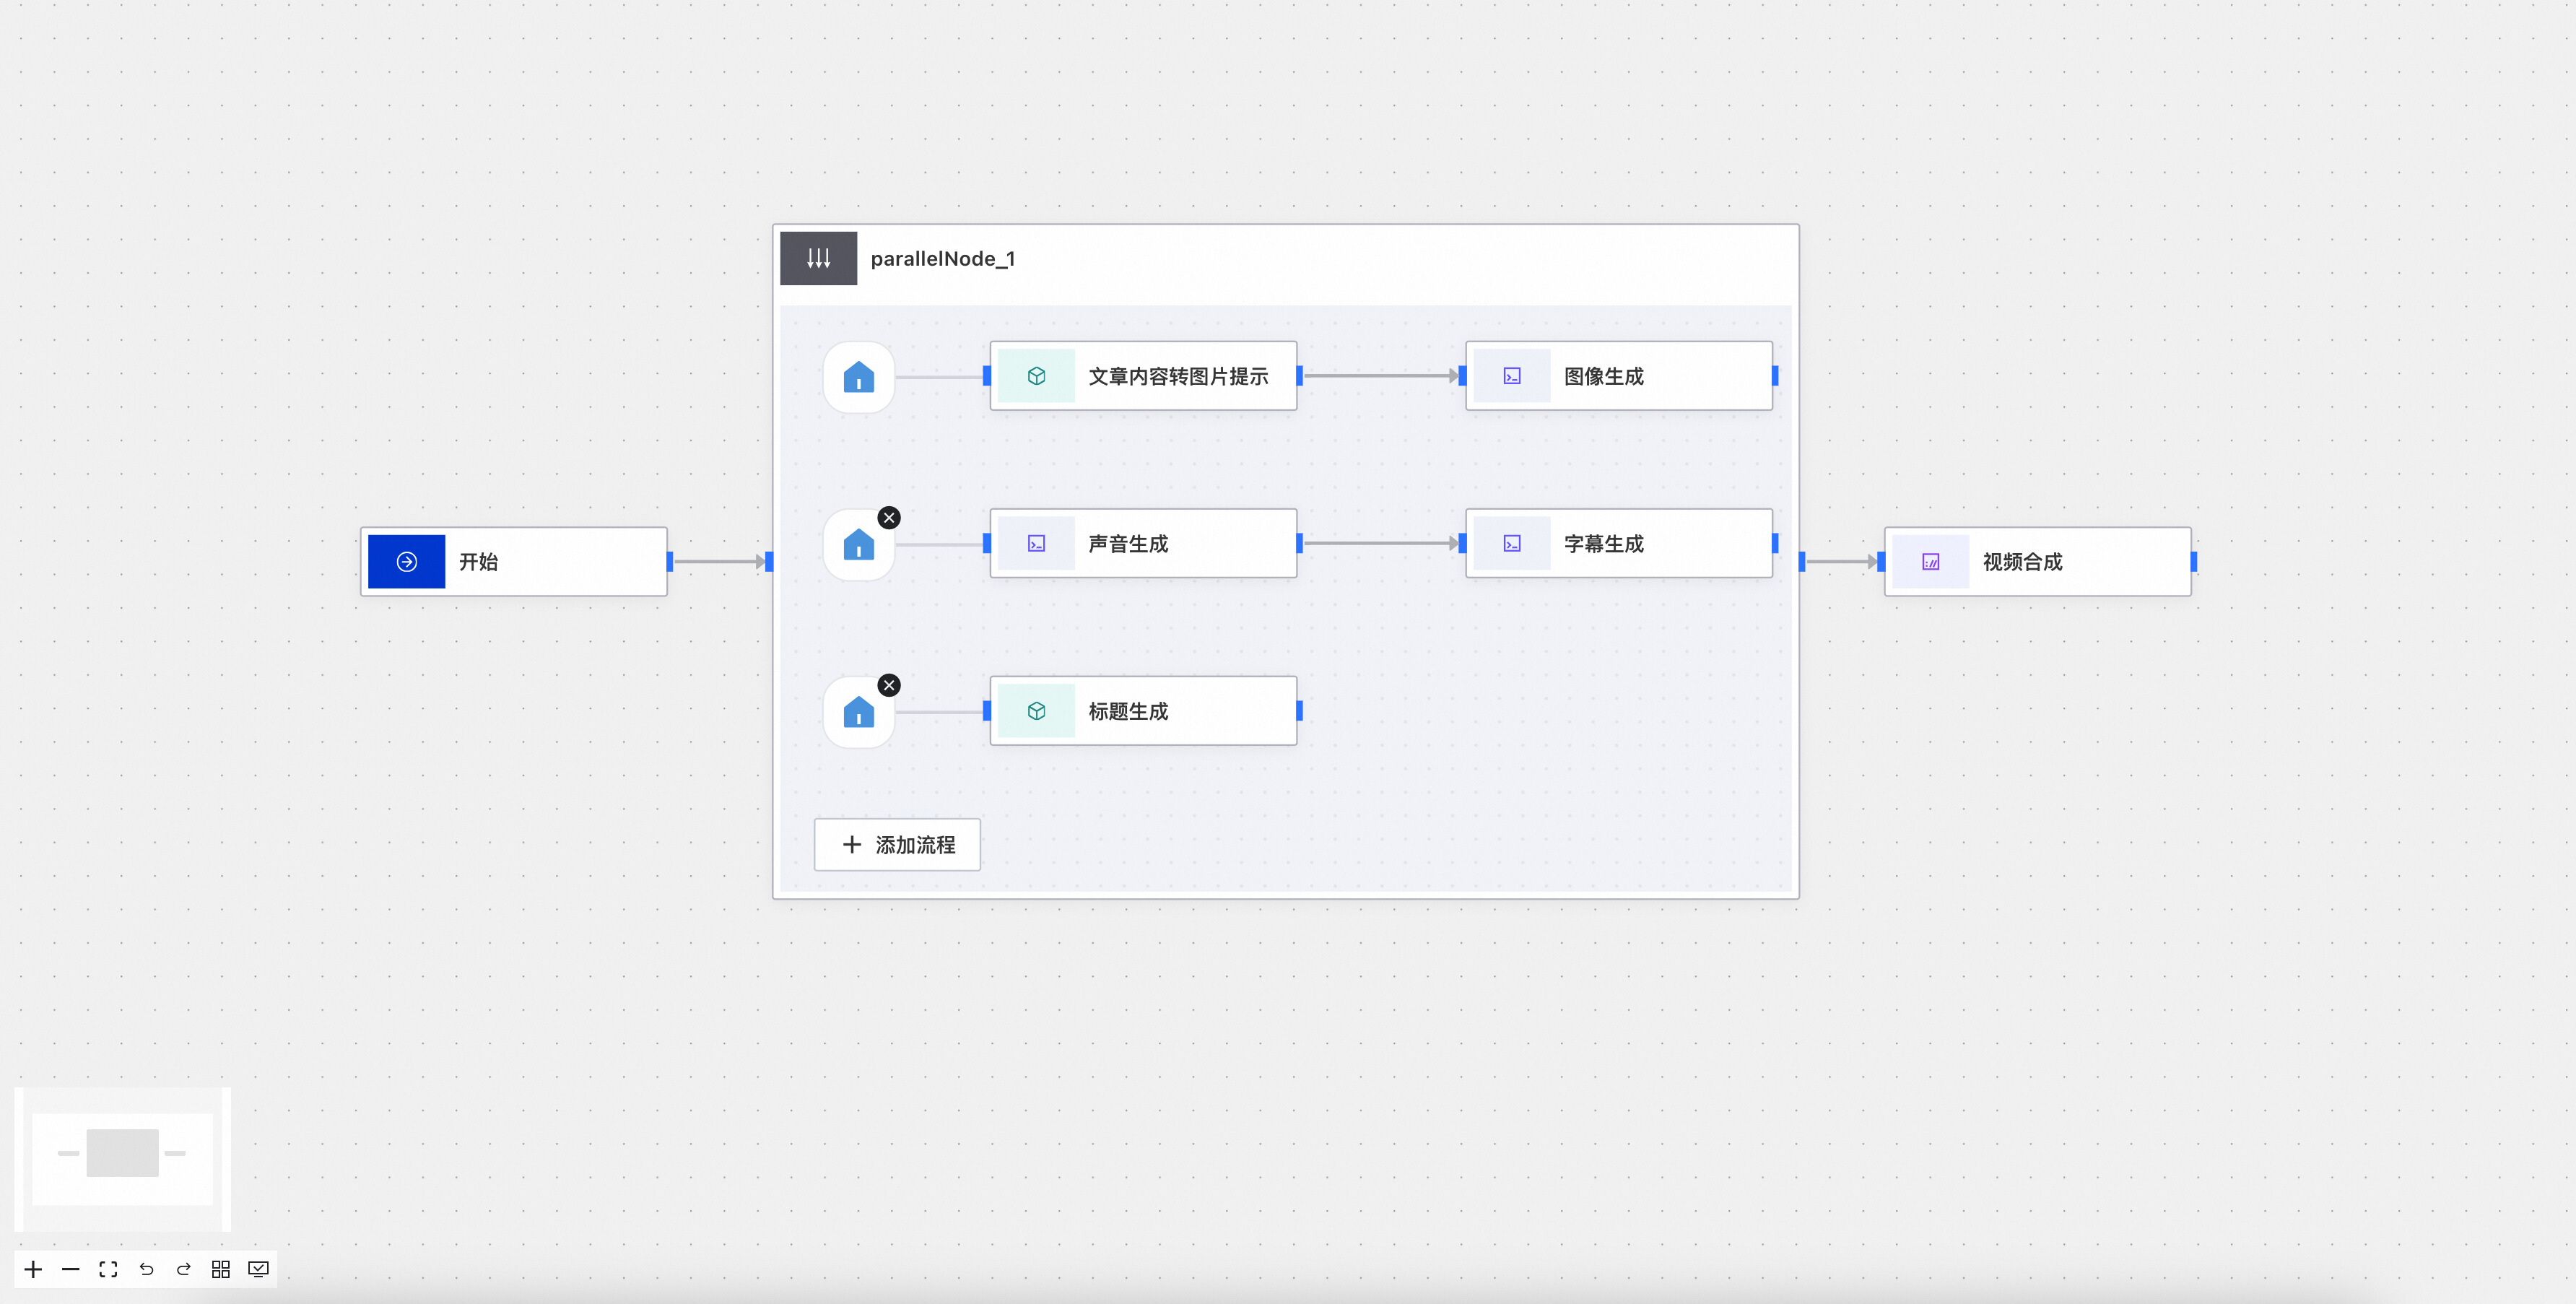Image resolution: width=2576 pixels, height=1304 pixels.
Task: Click the monitor checkmark icon
Action: (x=258, y=1269)
